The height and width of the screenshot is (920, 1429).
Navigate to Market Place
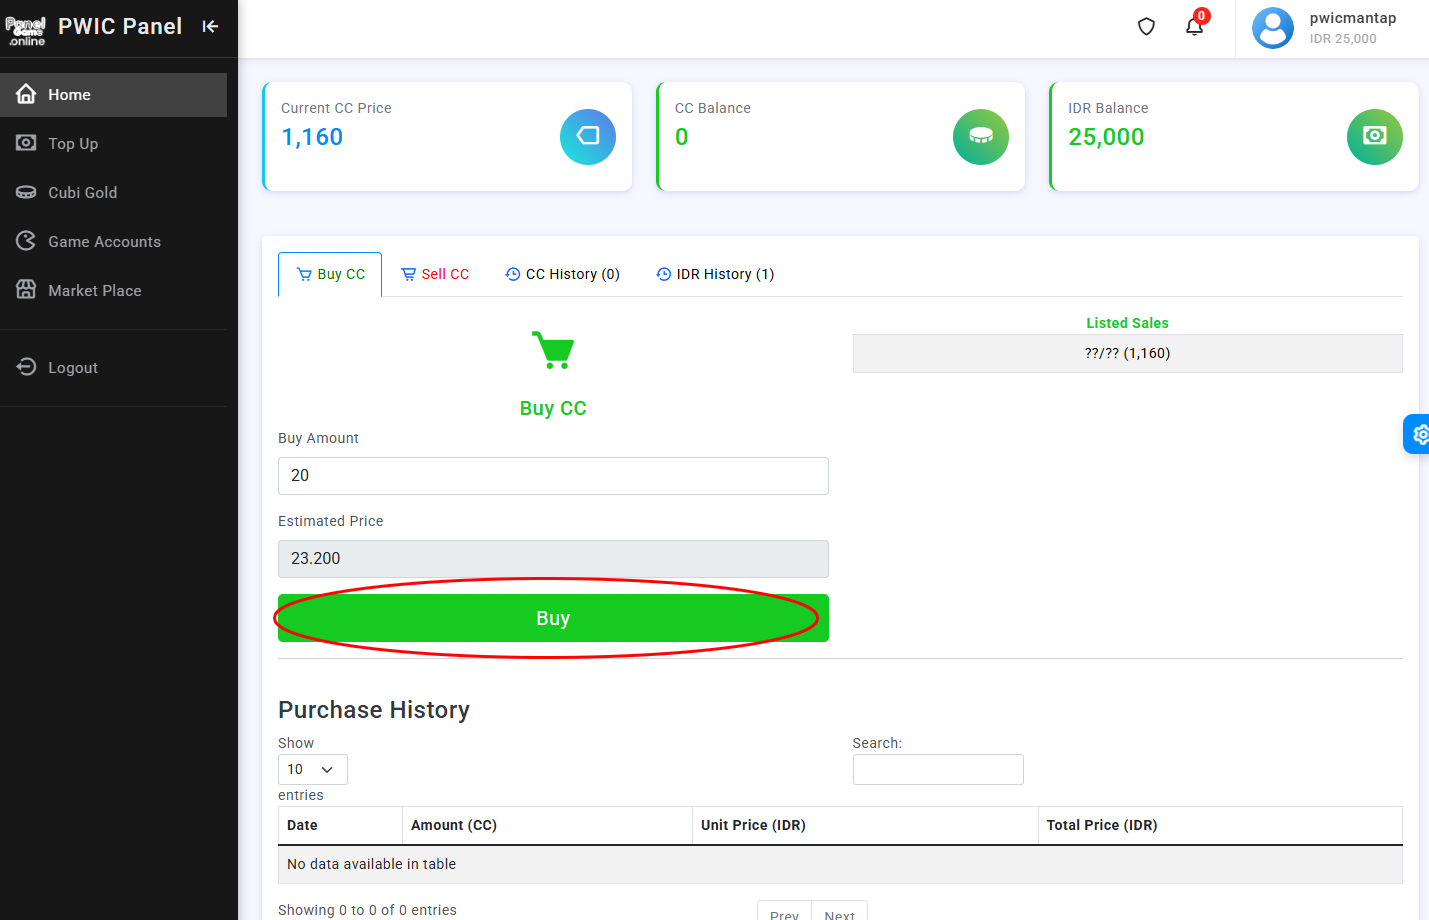(94, 291)
